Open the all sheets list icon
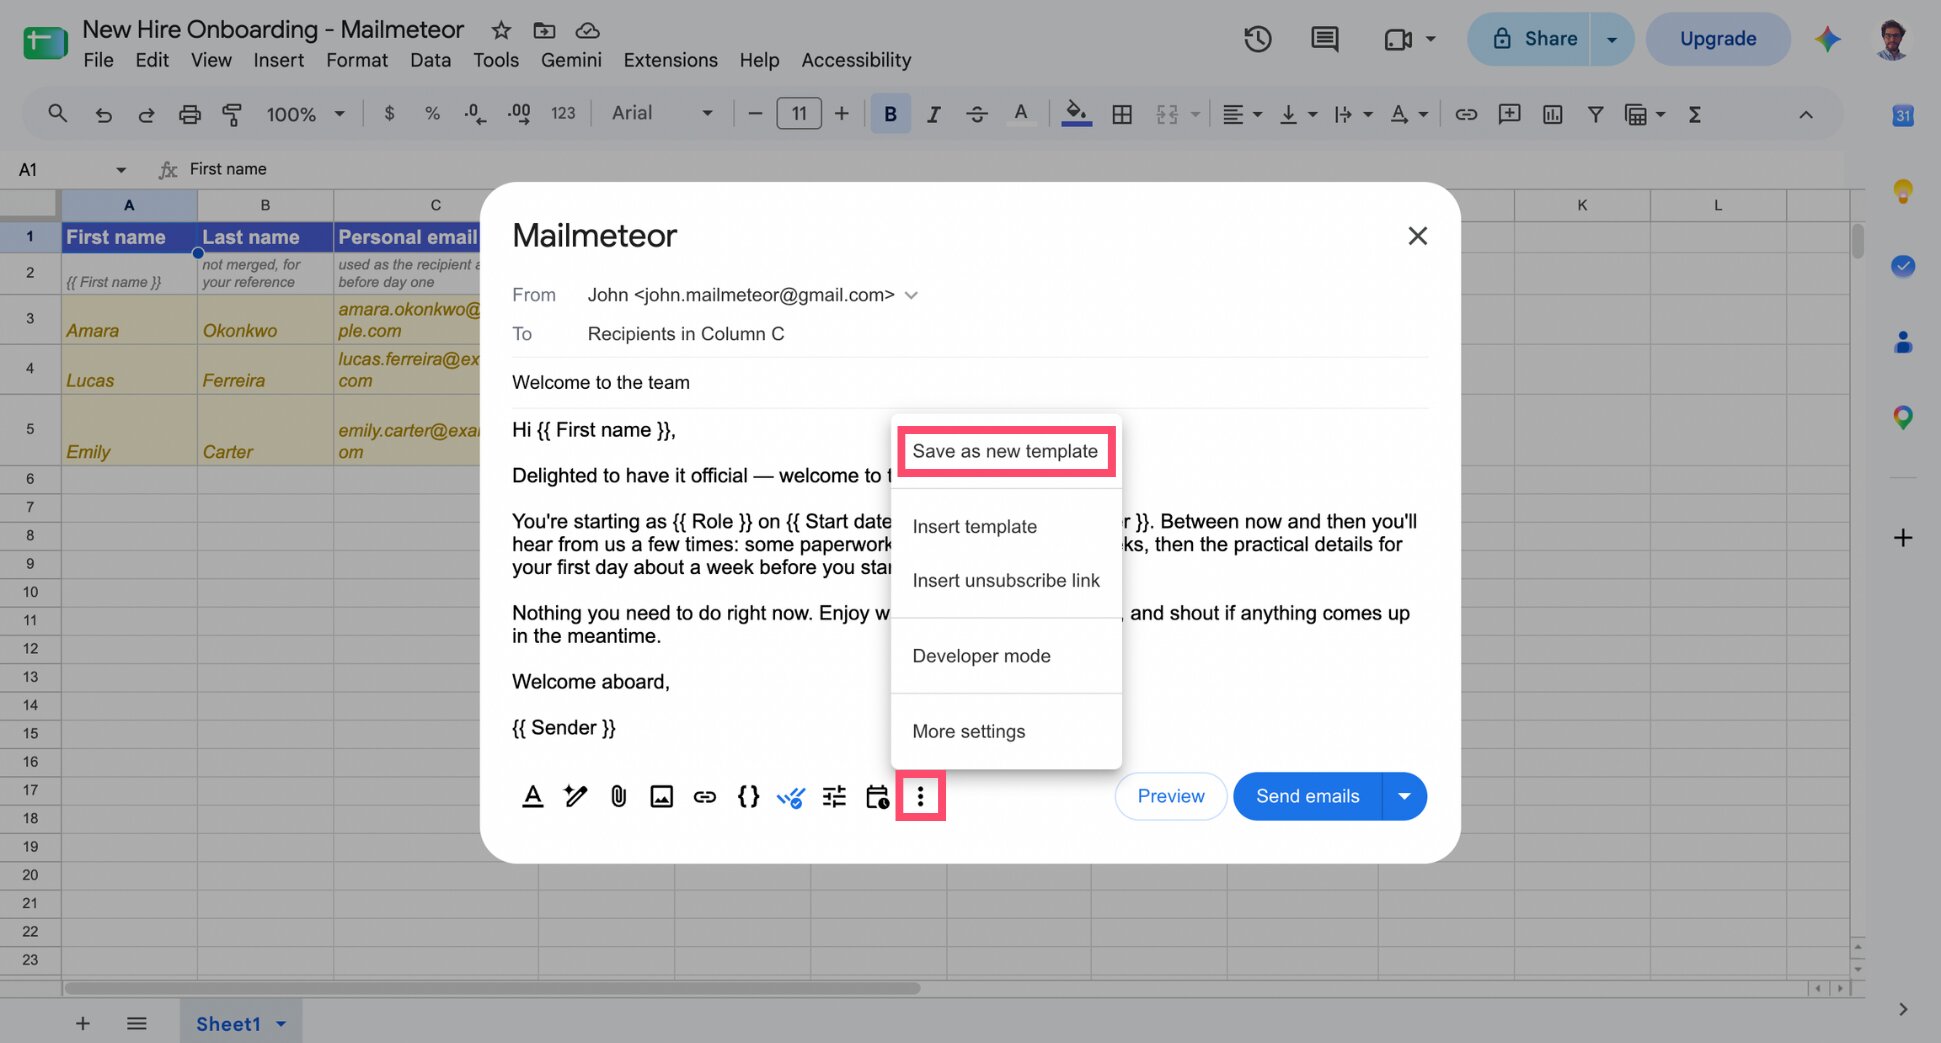This screenshot has height=1043, width=1941. tap(137, 1024)
